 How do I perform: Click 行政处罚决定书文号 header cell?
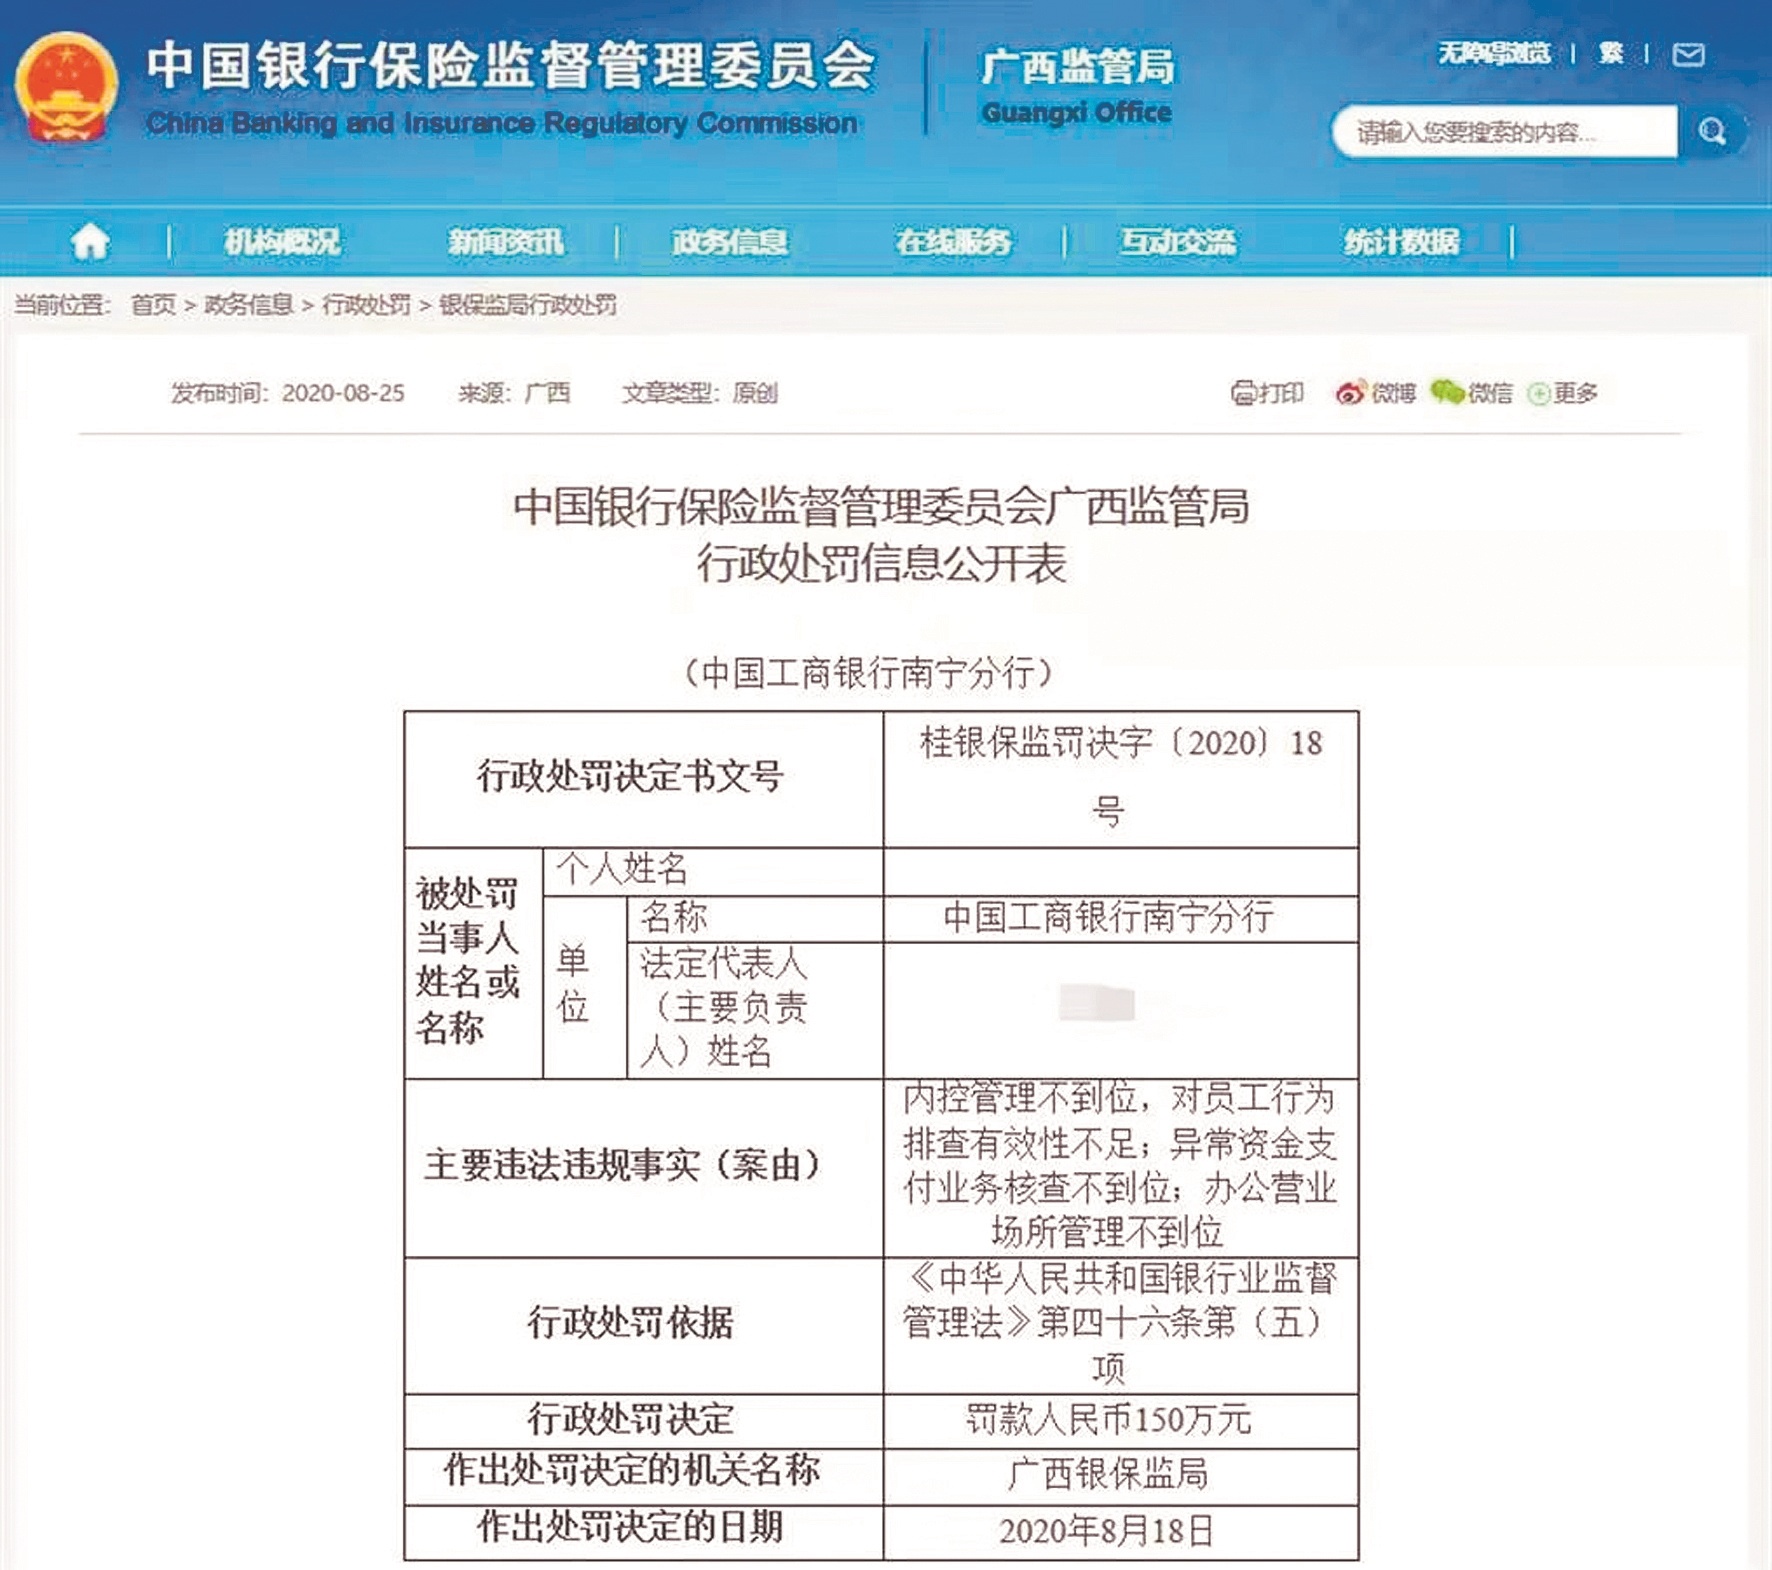coord(644,780)
